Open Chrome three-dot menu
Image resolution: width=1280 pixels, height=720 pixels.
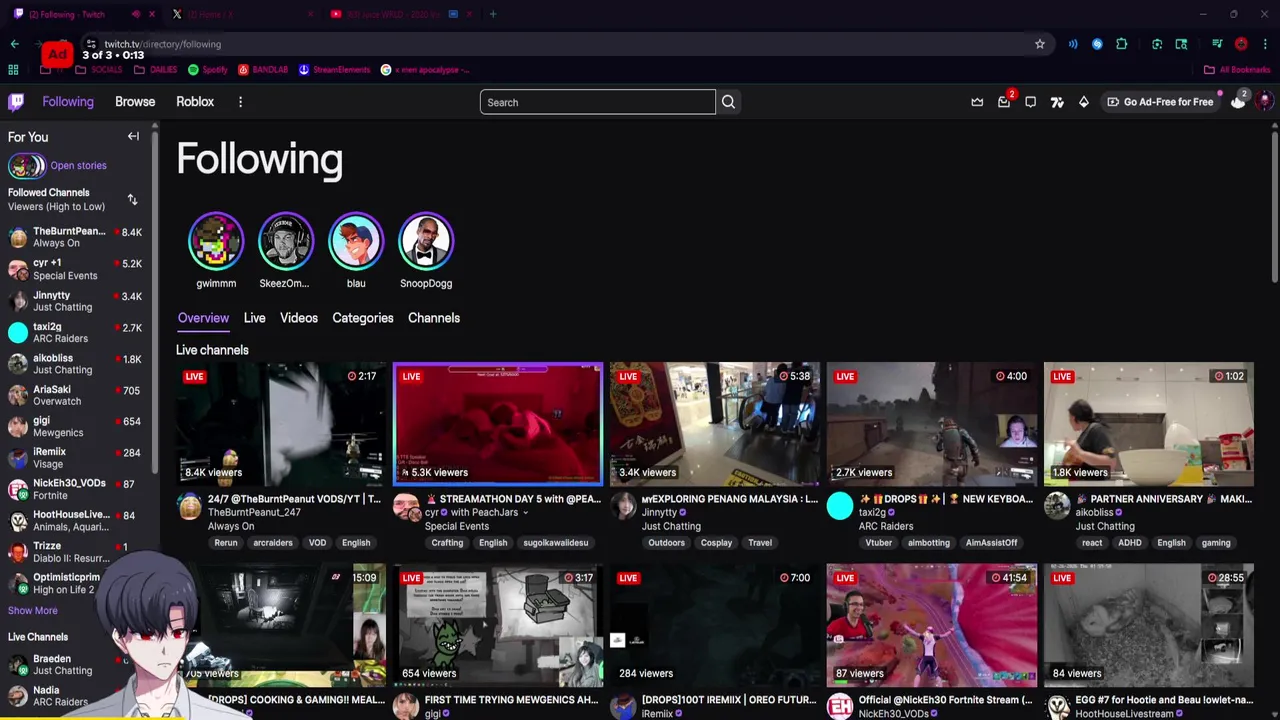point(1265,44)
